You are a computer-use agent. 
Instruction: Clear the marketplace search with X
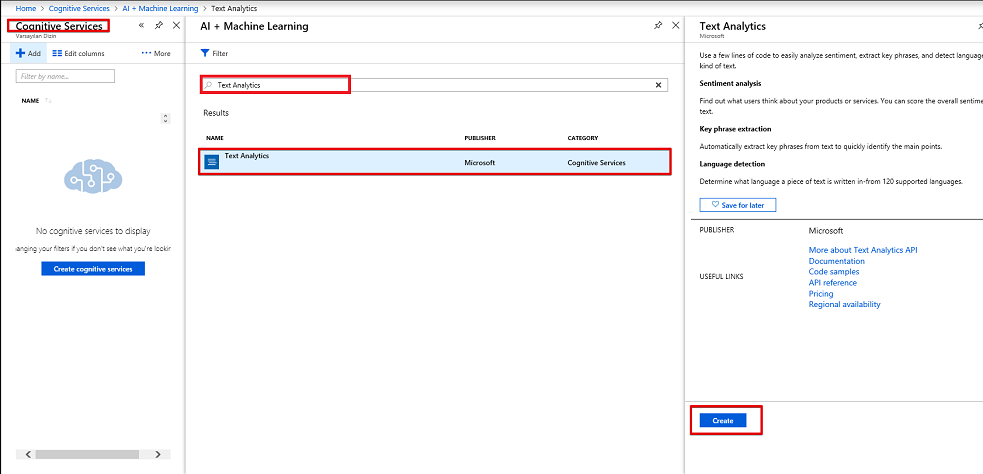[658, 85]
